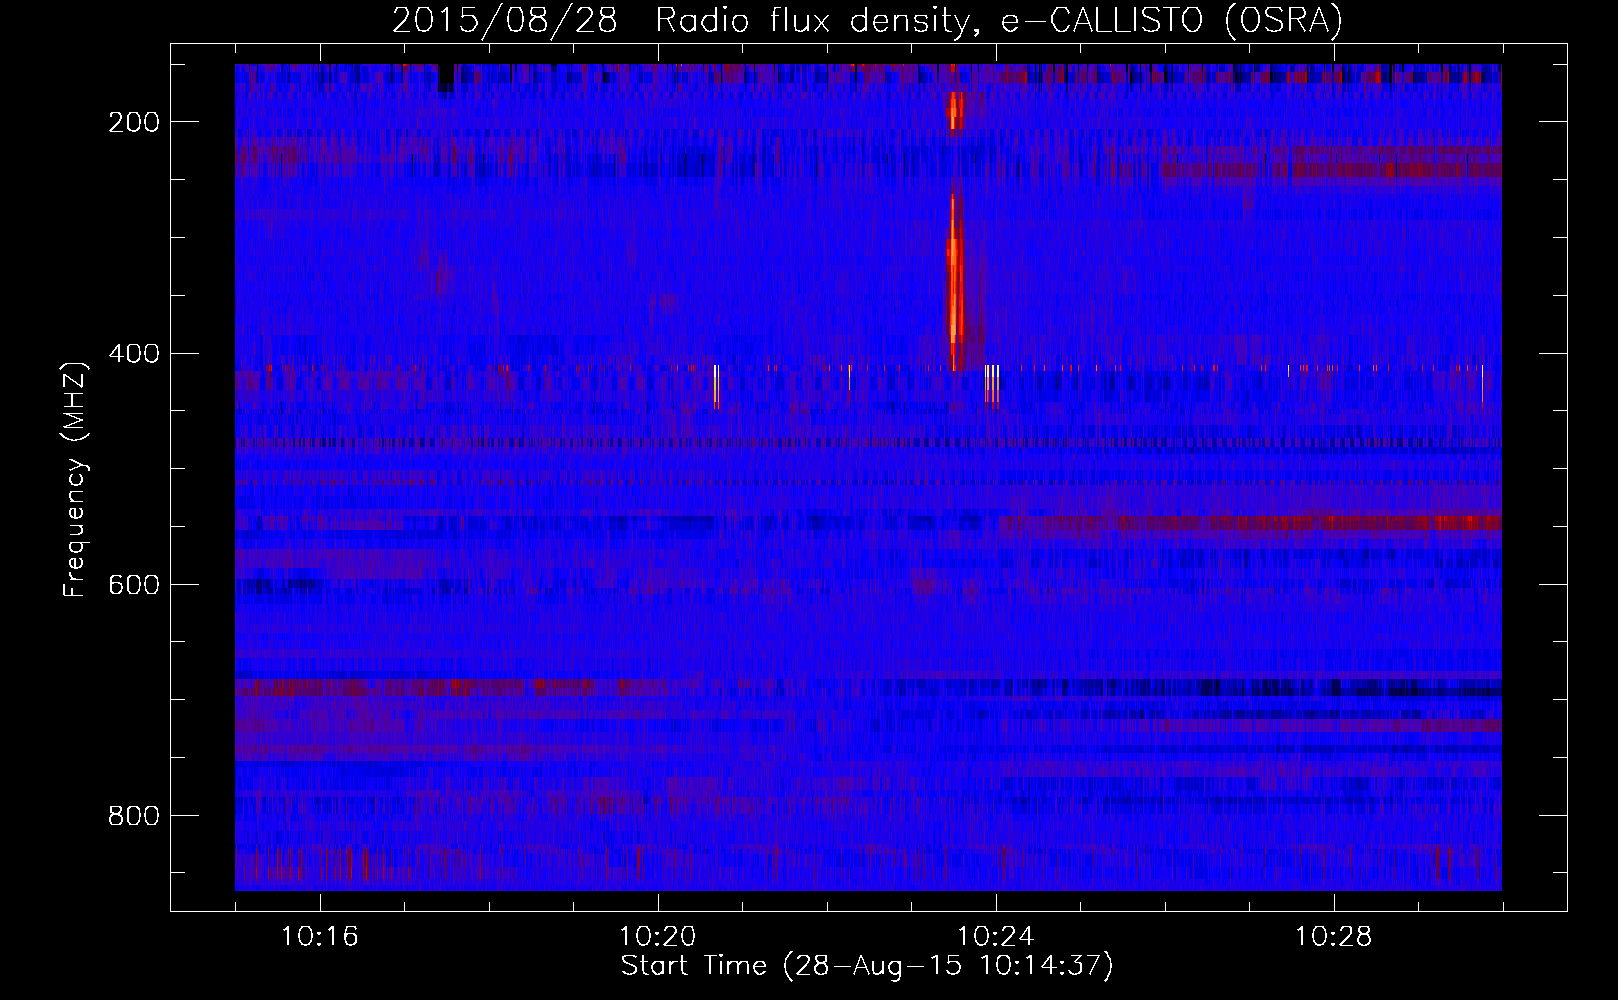Select the 'Frequency (MHZ)' y-axis label
Viewport: 1618px width, 1000px height.
click(x=75, y=479)
